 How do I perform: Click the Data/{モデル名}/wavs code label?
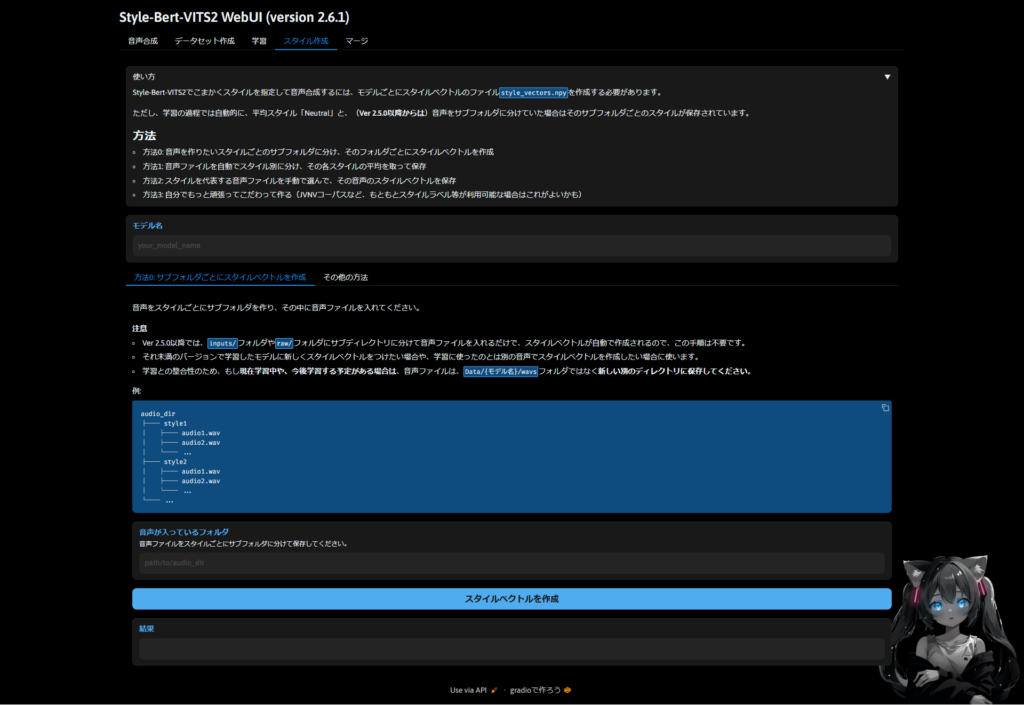(500, 371)
